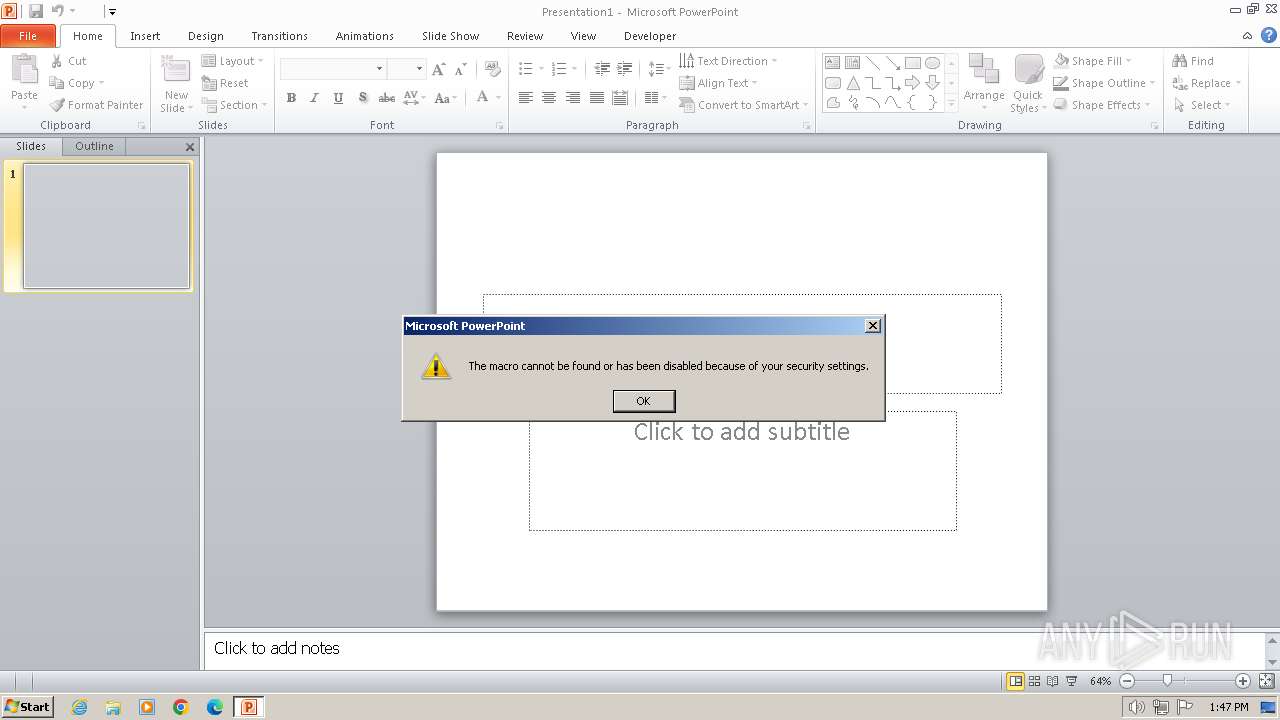The width and height of the screenshot is (1280, 720).
Task: Open the font name combo box
Action: (333, 68)
